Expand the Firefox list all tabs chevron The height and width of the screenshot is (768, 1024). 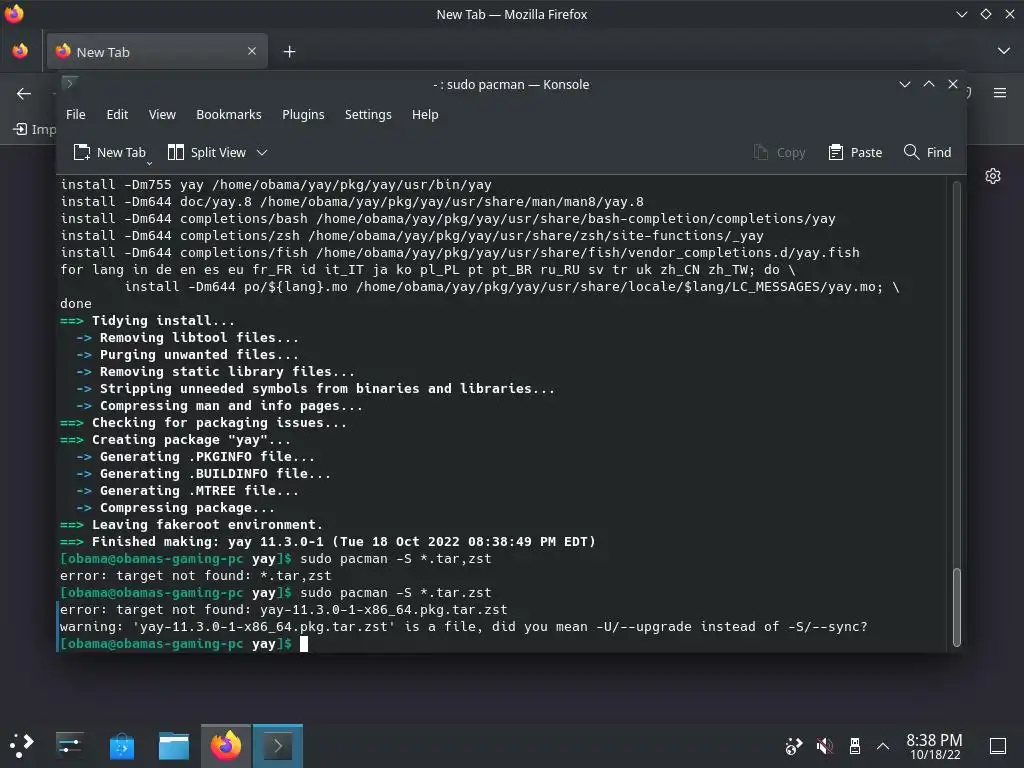tap(1004, 51)
